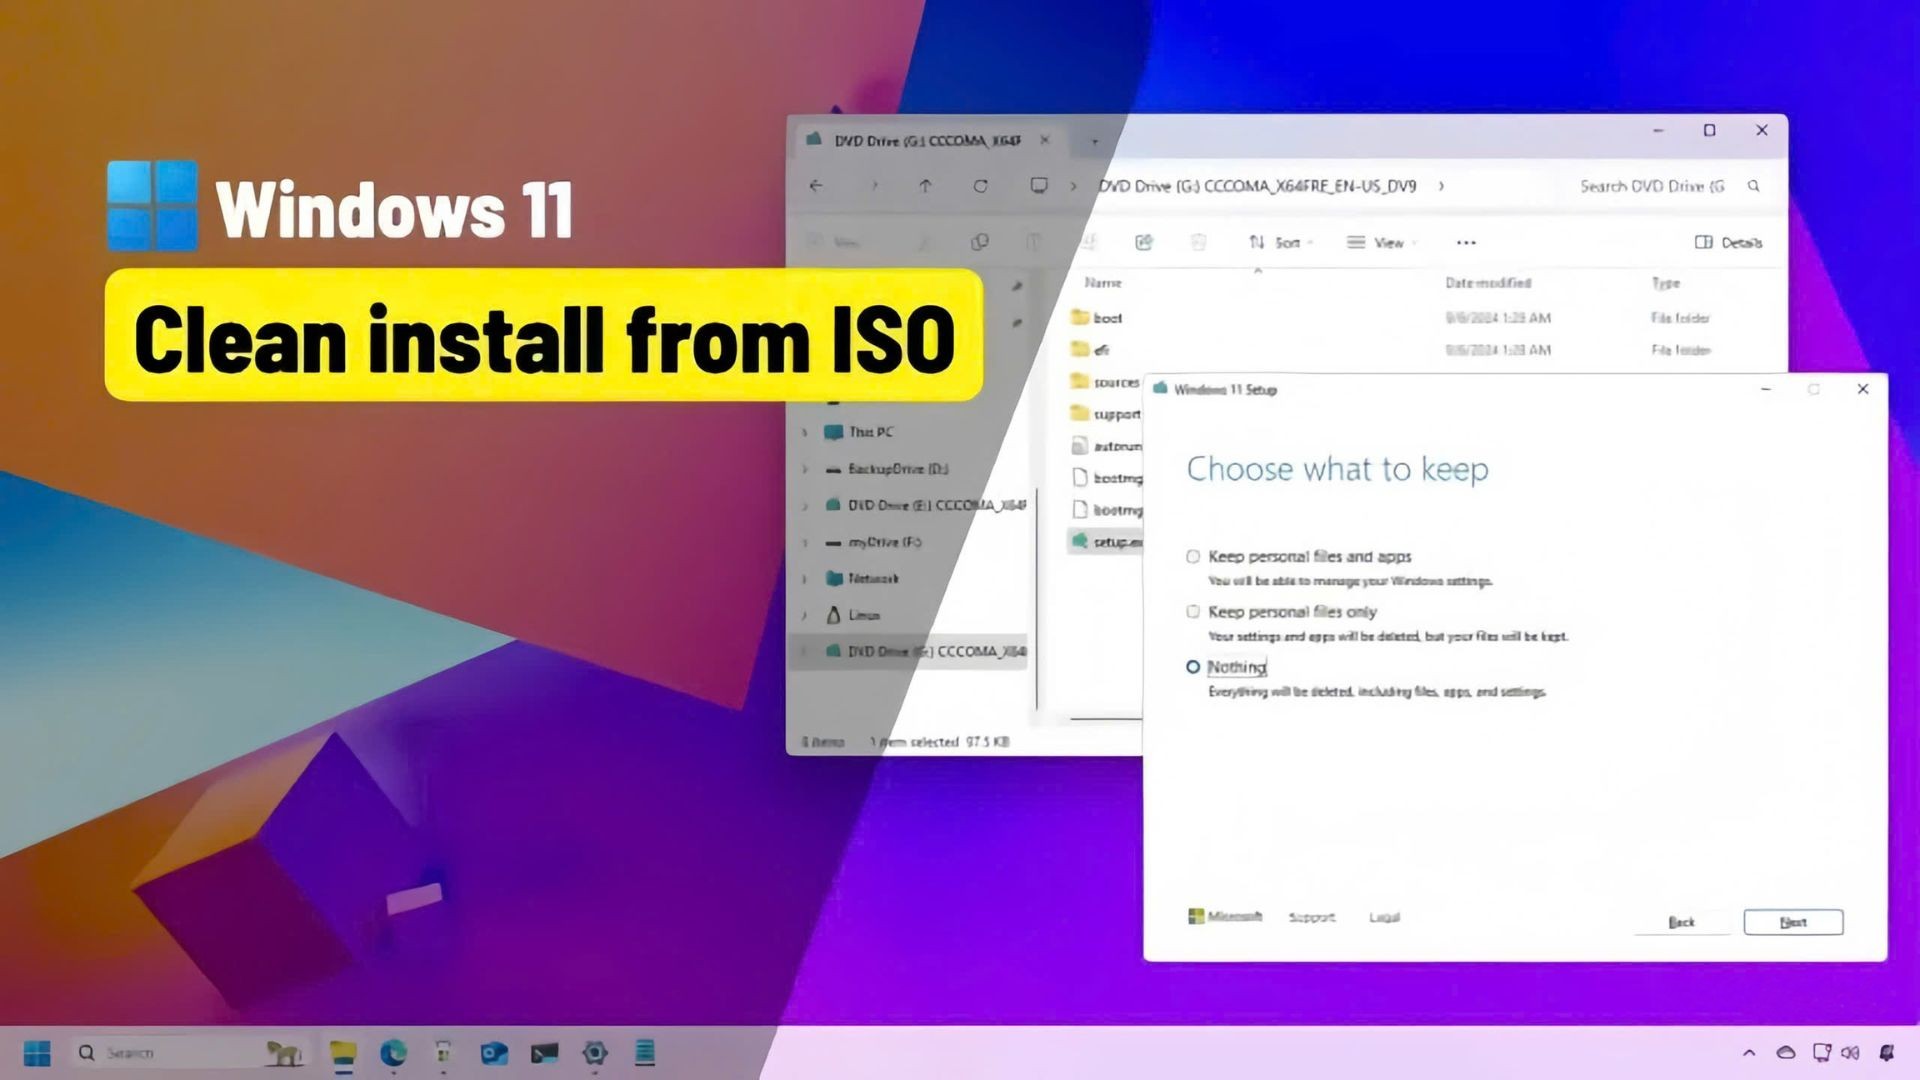Click the Refresh icon in File Explorer
1920x1080 pixels.
[980, 186]
